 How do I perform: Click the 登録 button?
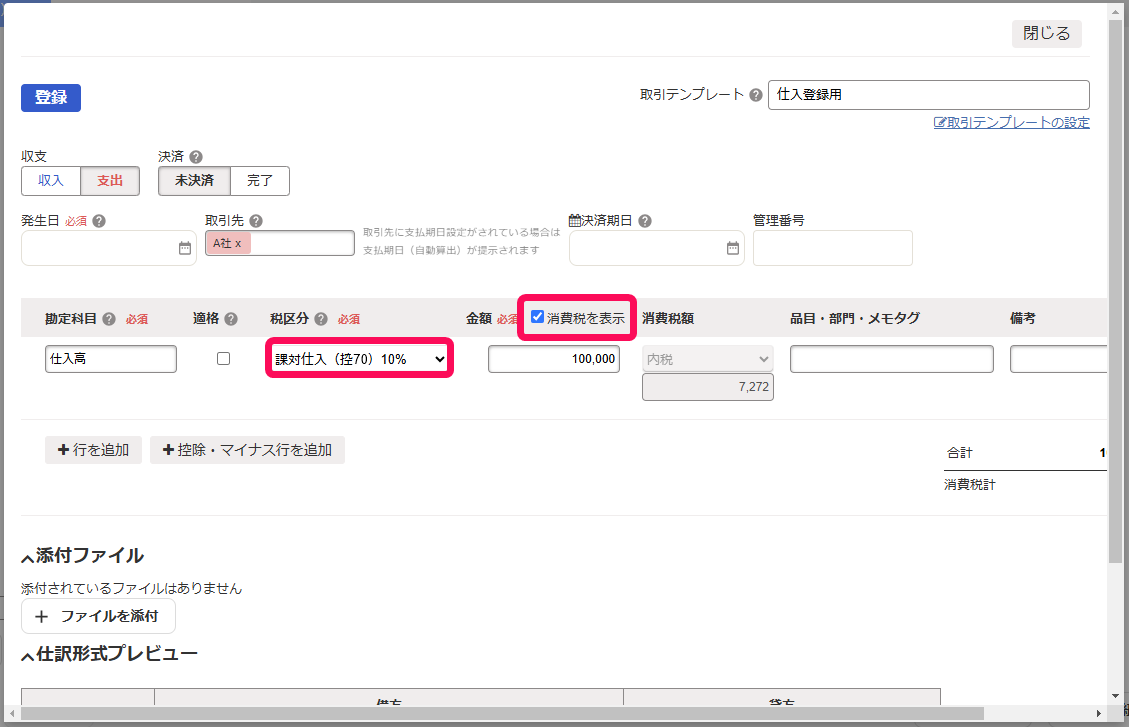coord(51,98)
